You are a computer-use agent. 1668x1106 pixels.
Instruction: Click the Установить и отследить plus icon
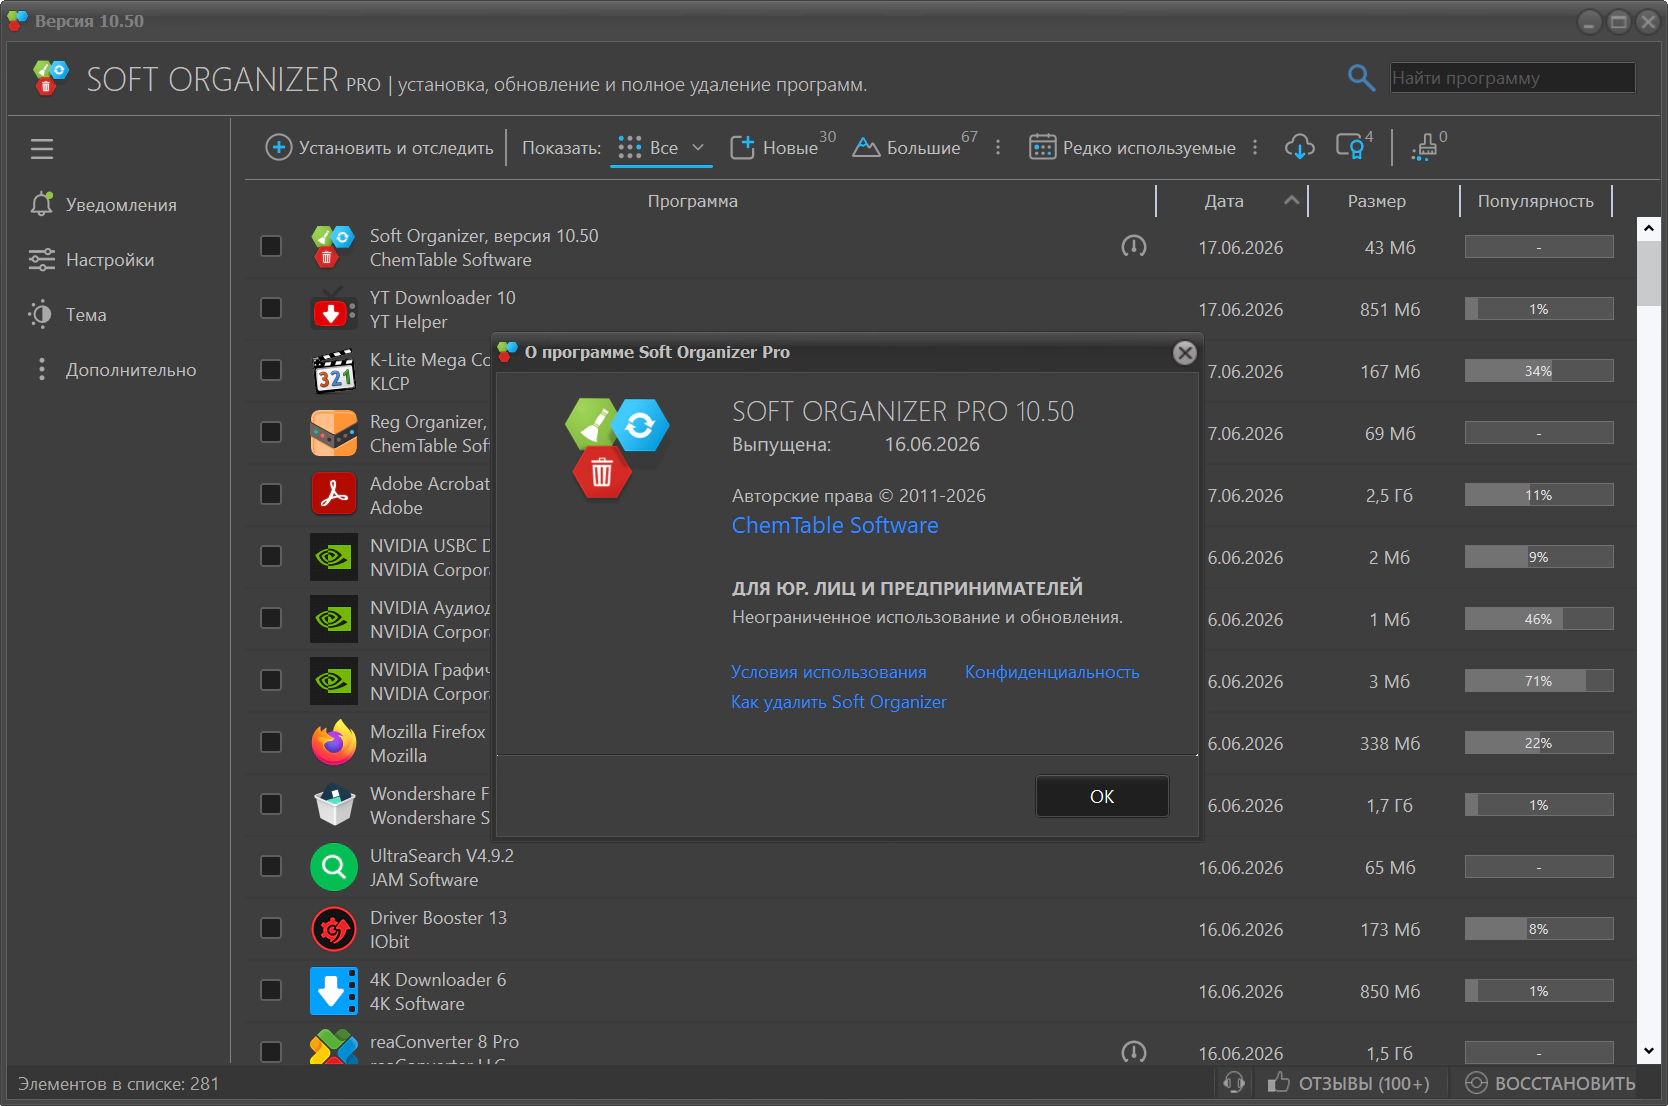278,147
